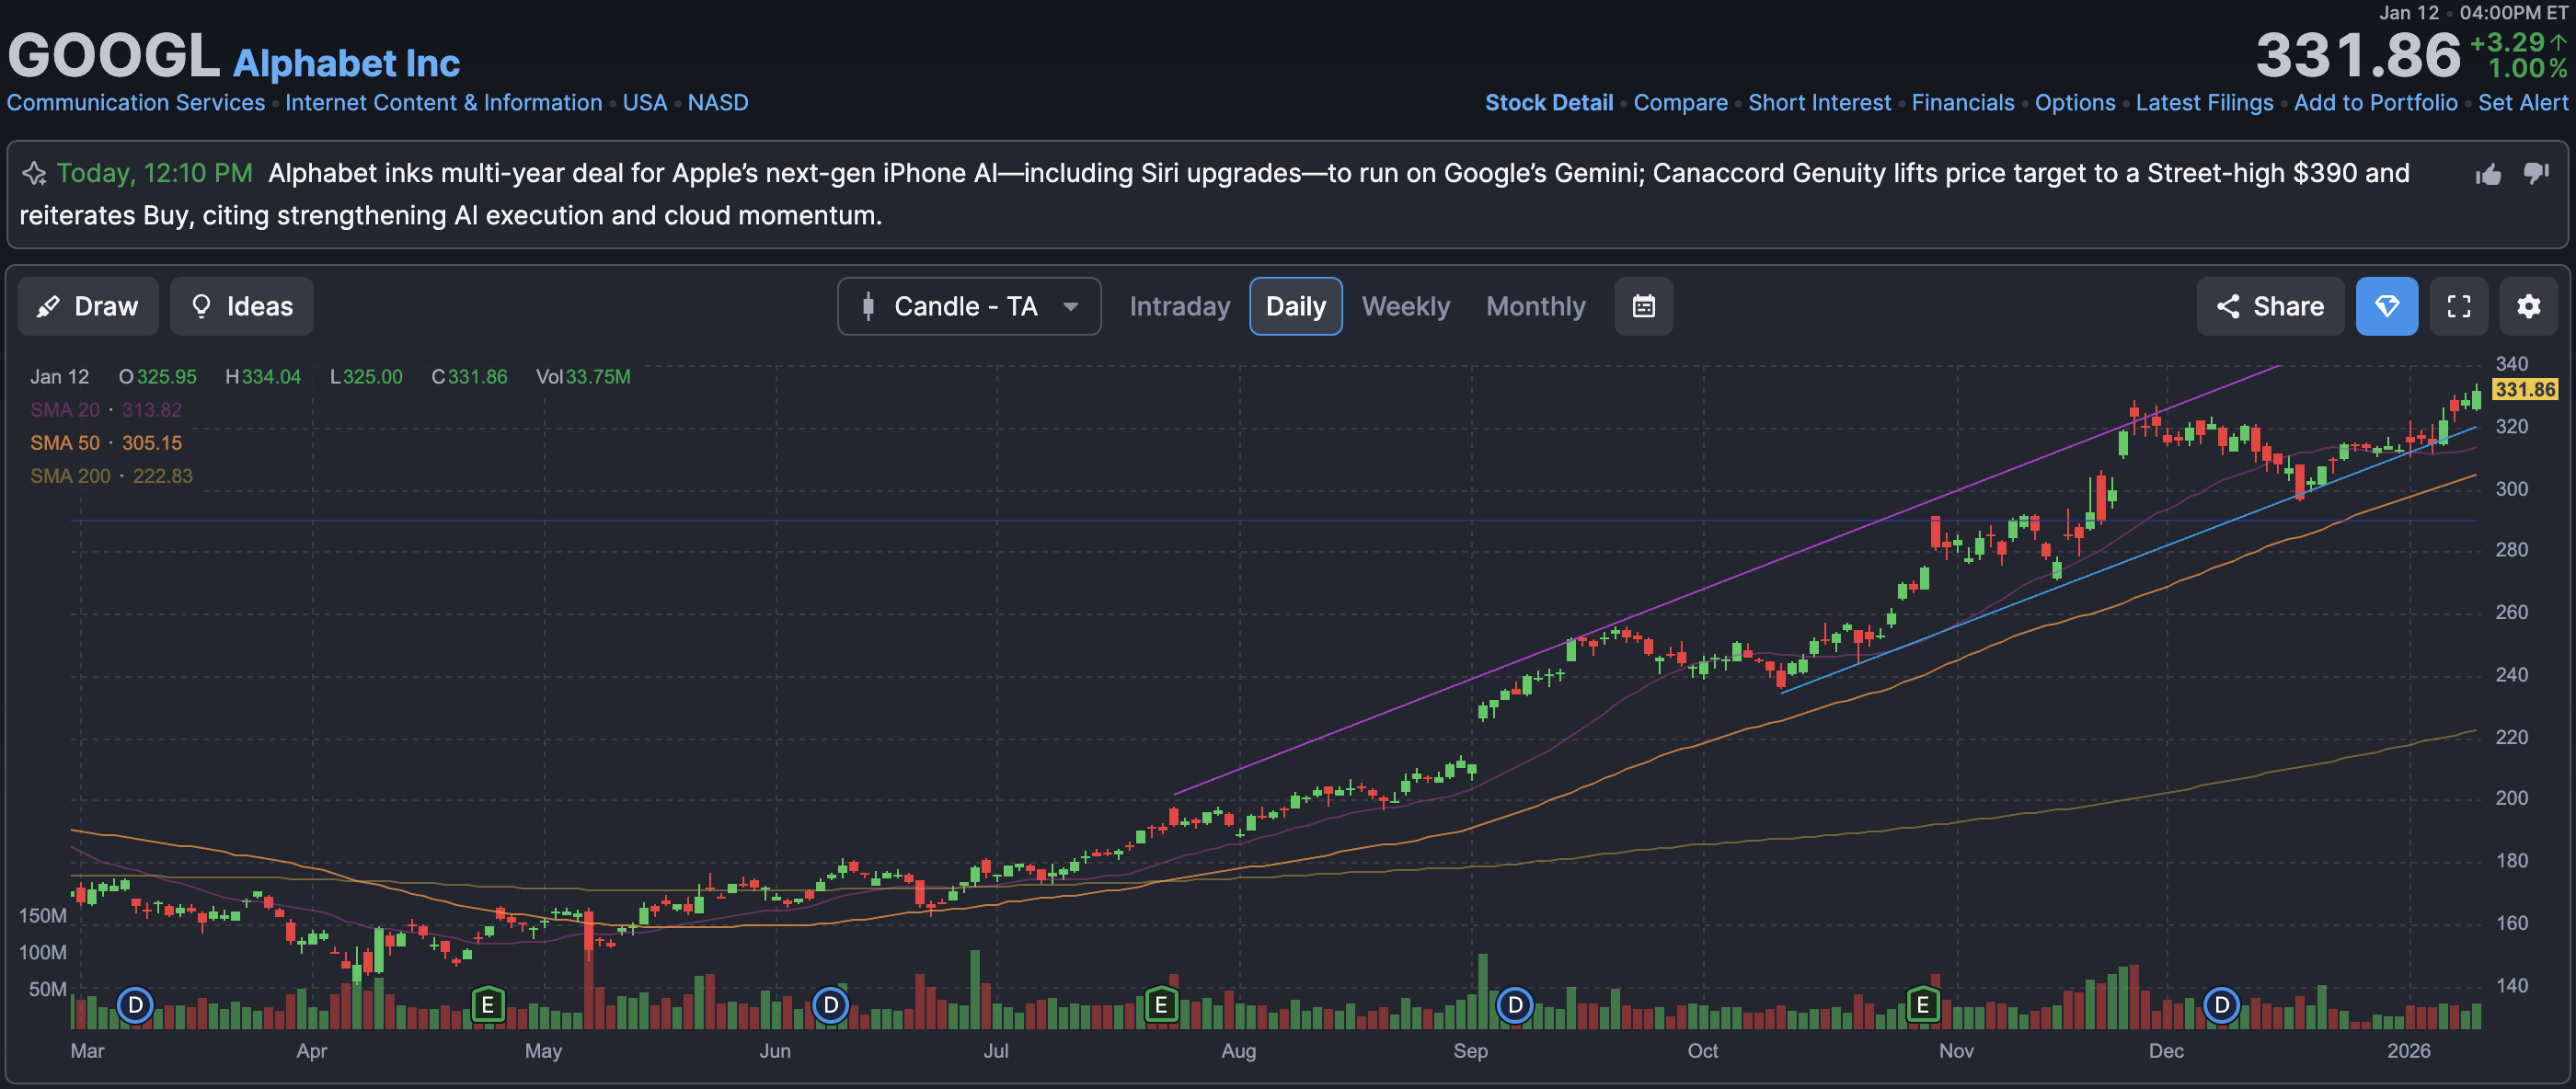Open the Ideas menu

(x=241, y=306)
